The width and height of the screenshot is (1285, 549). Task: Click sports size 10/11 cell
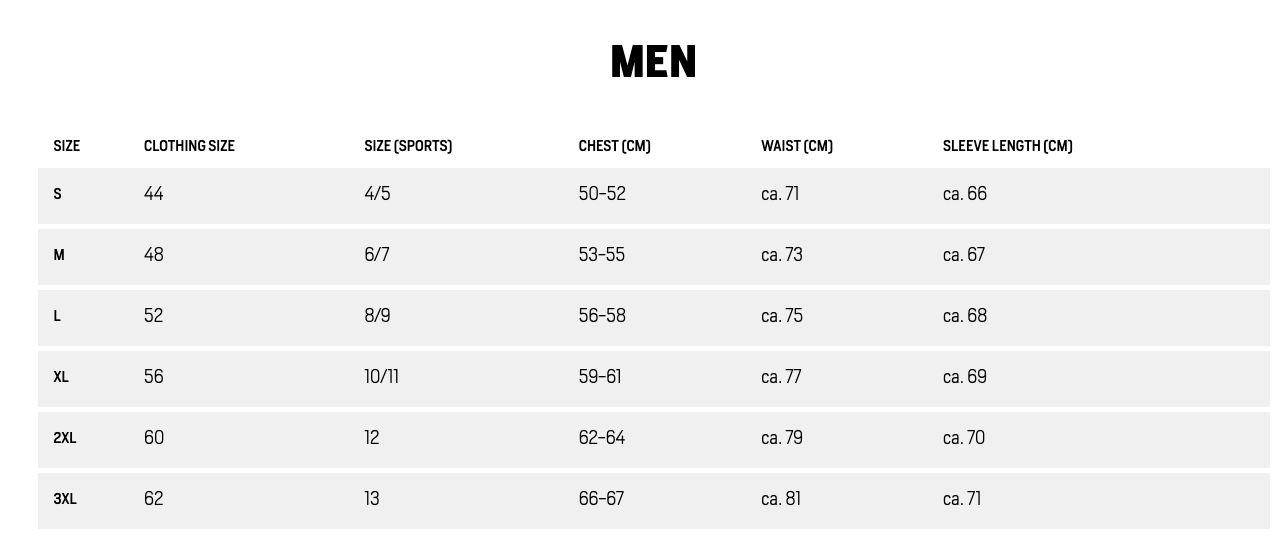pyautogui.click(x=381, y=377)
